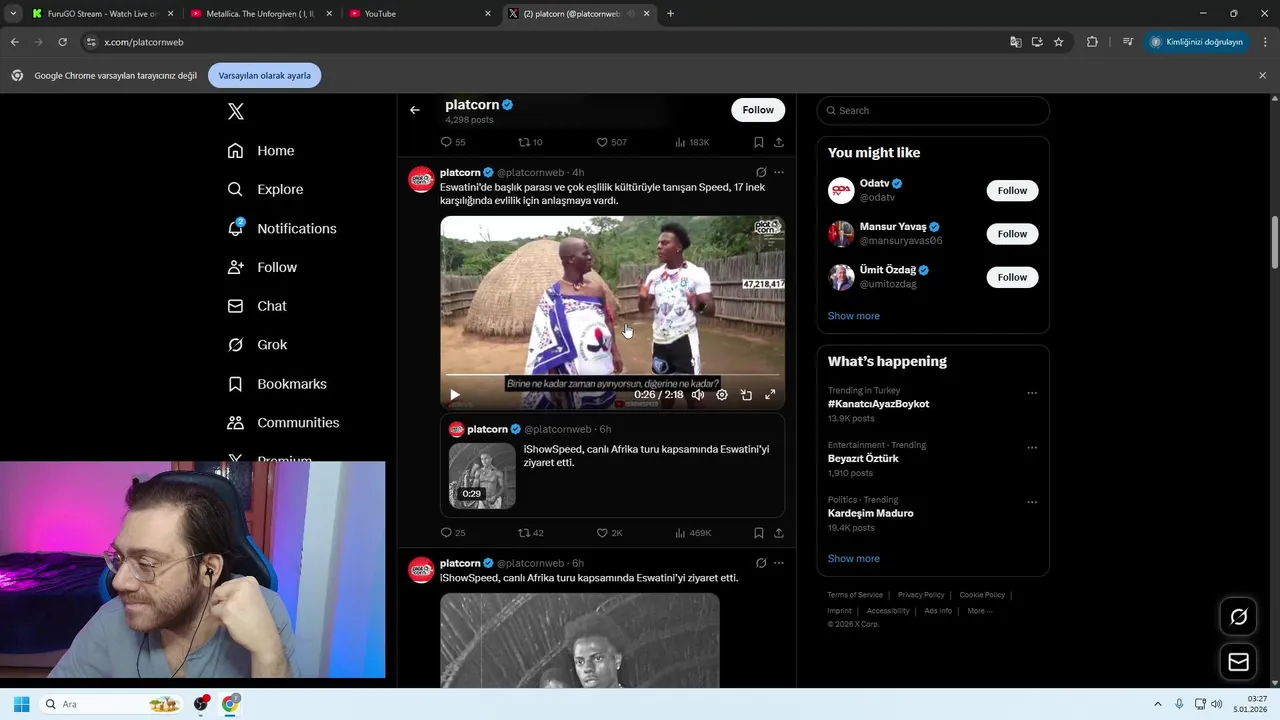The image size is (1280, 720).
Task: Open the video settings gear
Action: click(722, 395)
